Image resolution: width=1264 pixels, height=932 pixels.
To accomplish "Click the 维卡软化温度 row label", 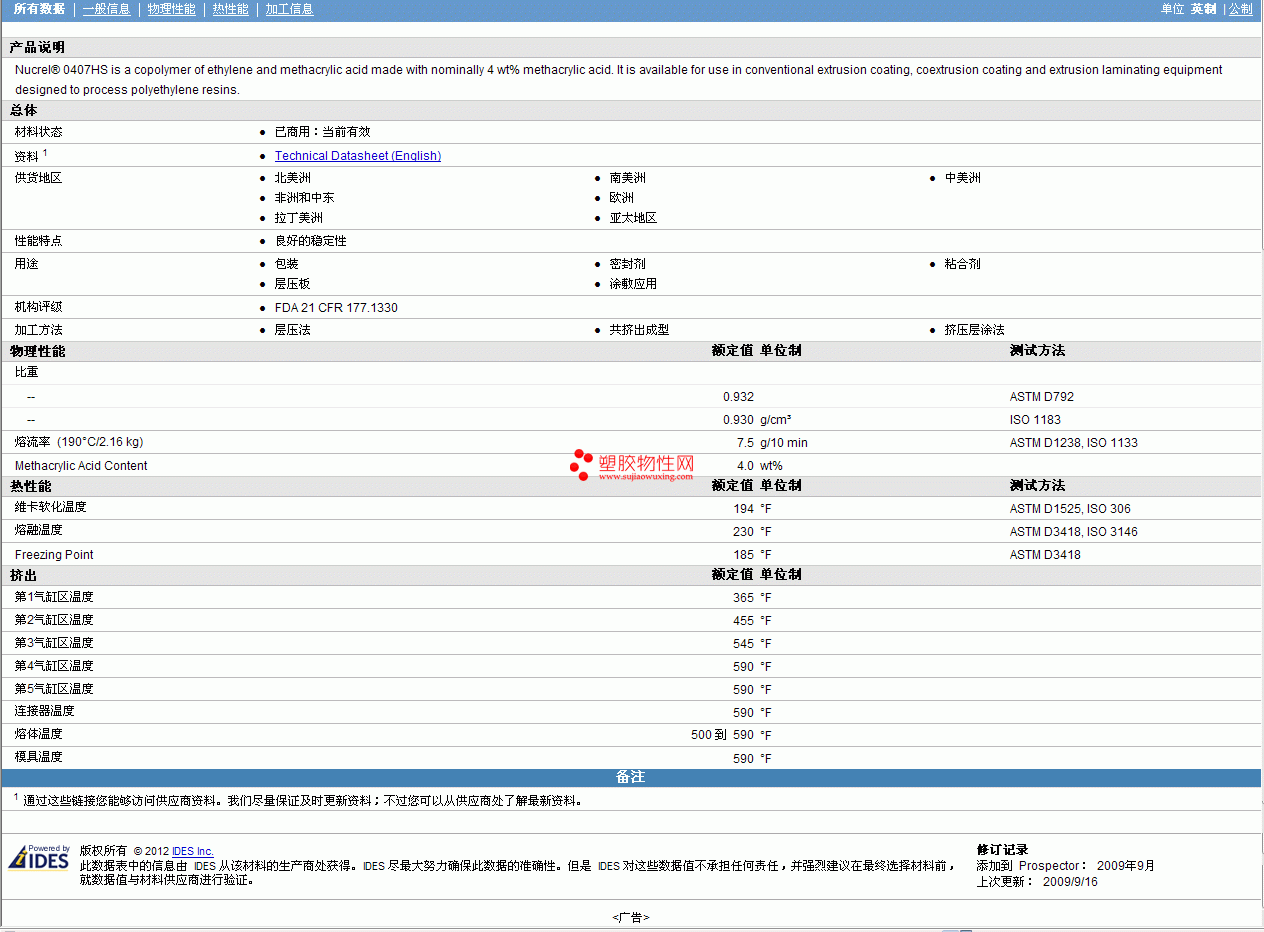I will coord(51,507).
